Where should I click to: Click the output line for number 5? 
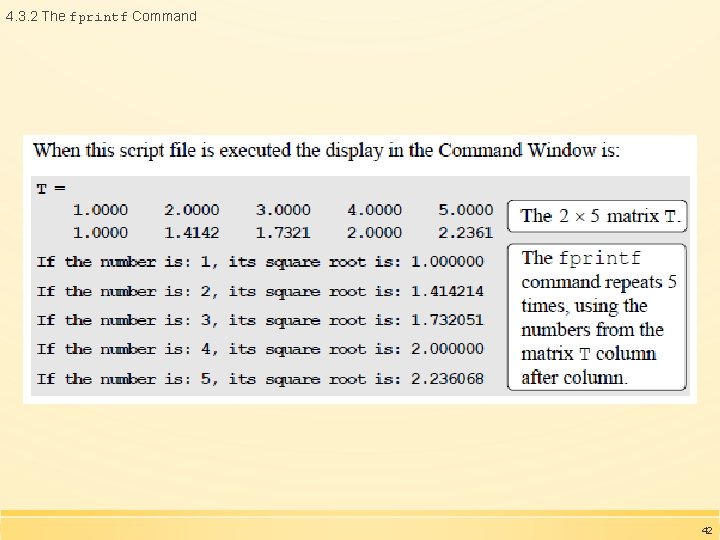(260, 379)
